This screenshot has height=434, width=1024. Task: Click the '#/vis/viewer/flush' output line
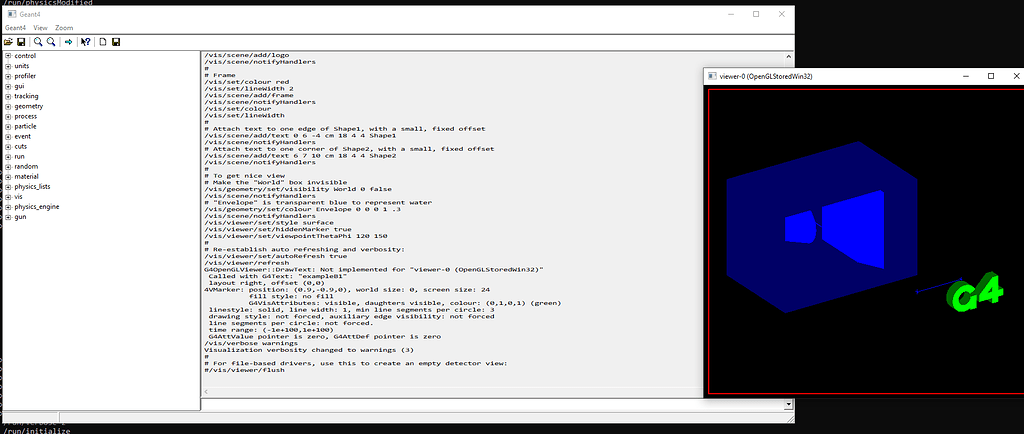click(x=244, y=370)
